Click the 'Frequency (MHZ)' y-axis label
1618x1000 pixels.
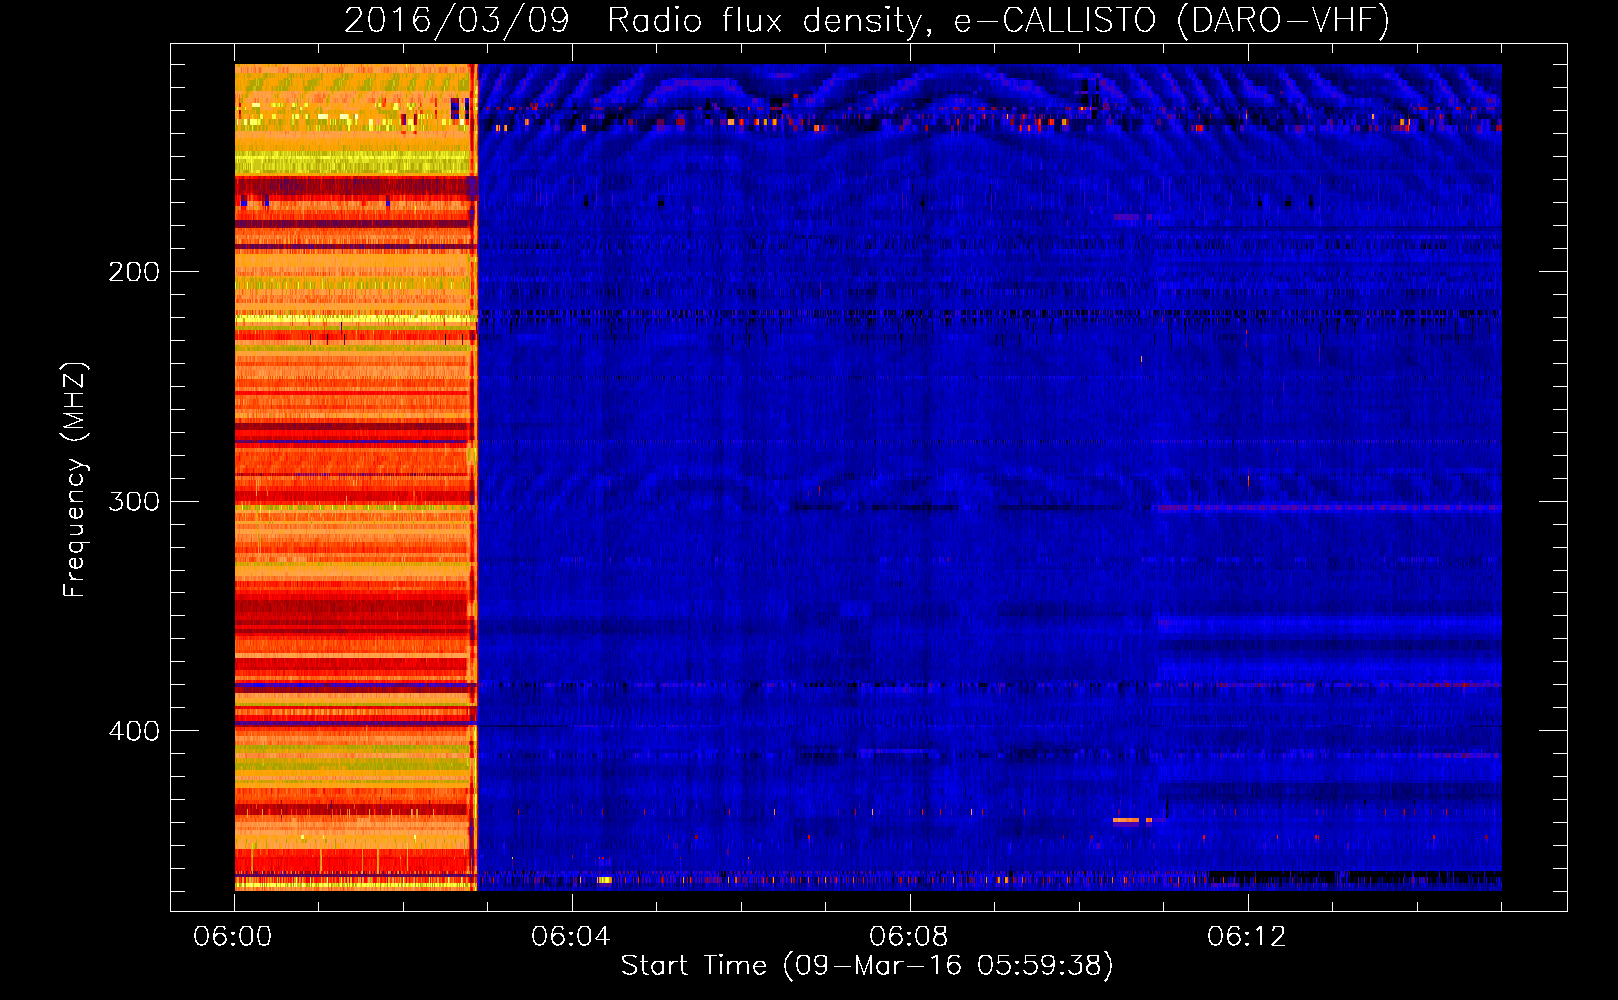tap(74, 480)
